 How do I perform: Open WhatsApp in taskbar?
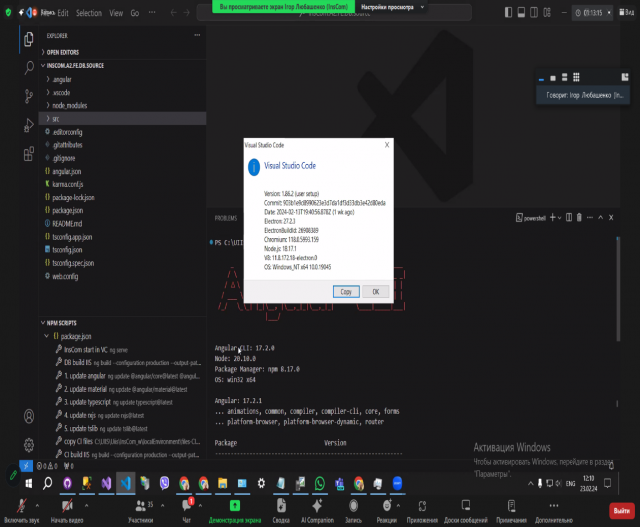[320, 483]
